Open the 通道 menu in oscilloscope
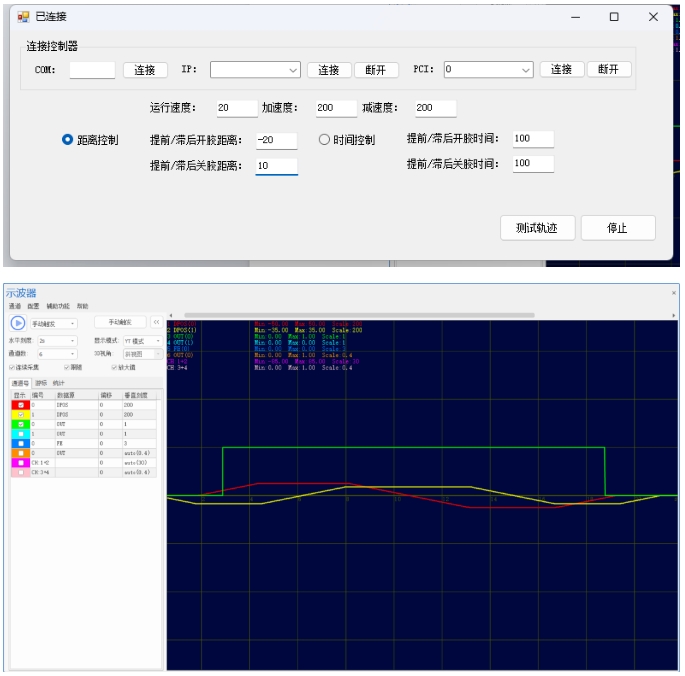This screenshot has width=685, height=676. tap(15, 306)
